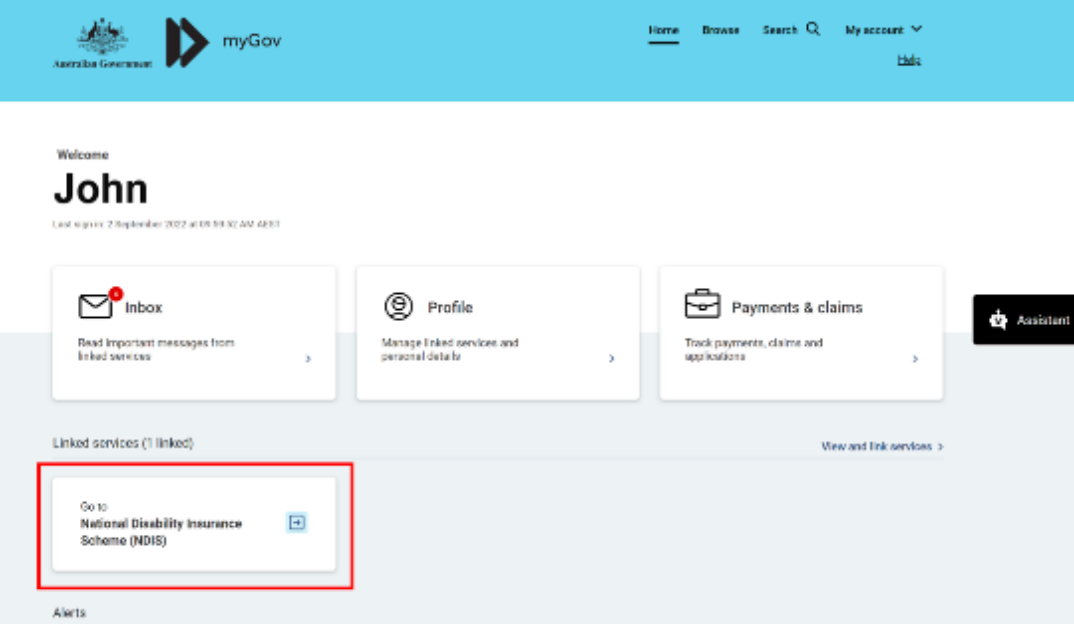
Task: Follow the View and link services link
Action: [x=884, y=447]
